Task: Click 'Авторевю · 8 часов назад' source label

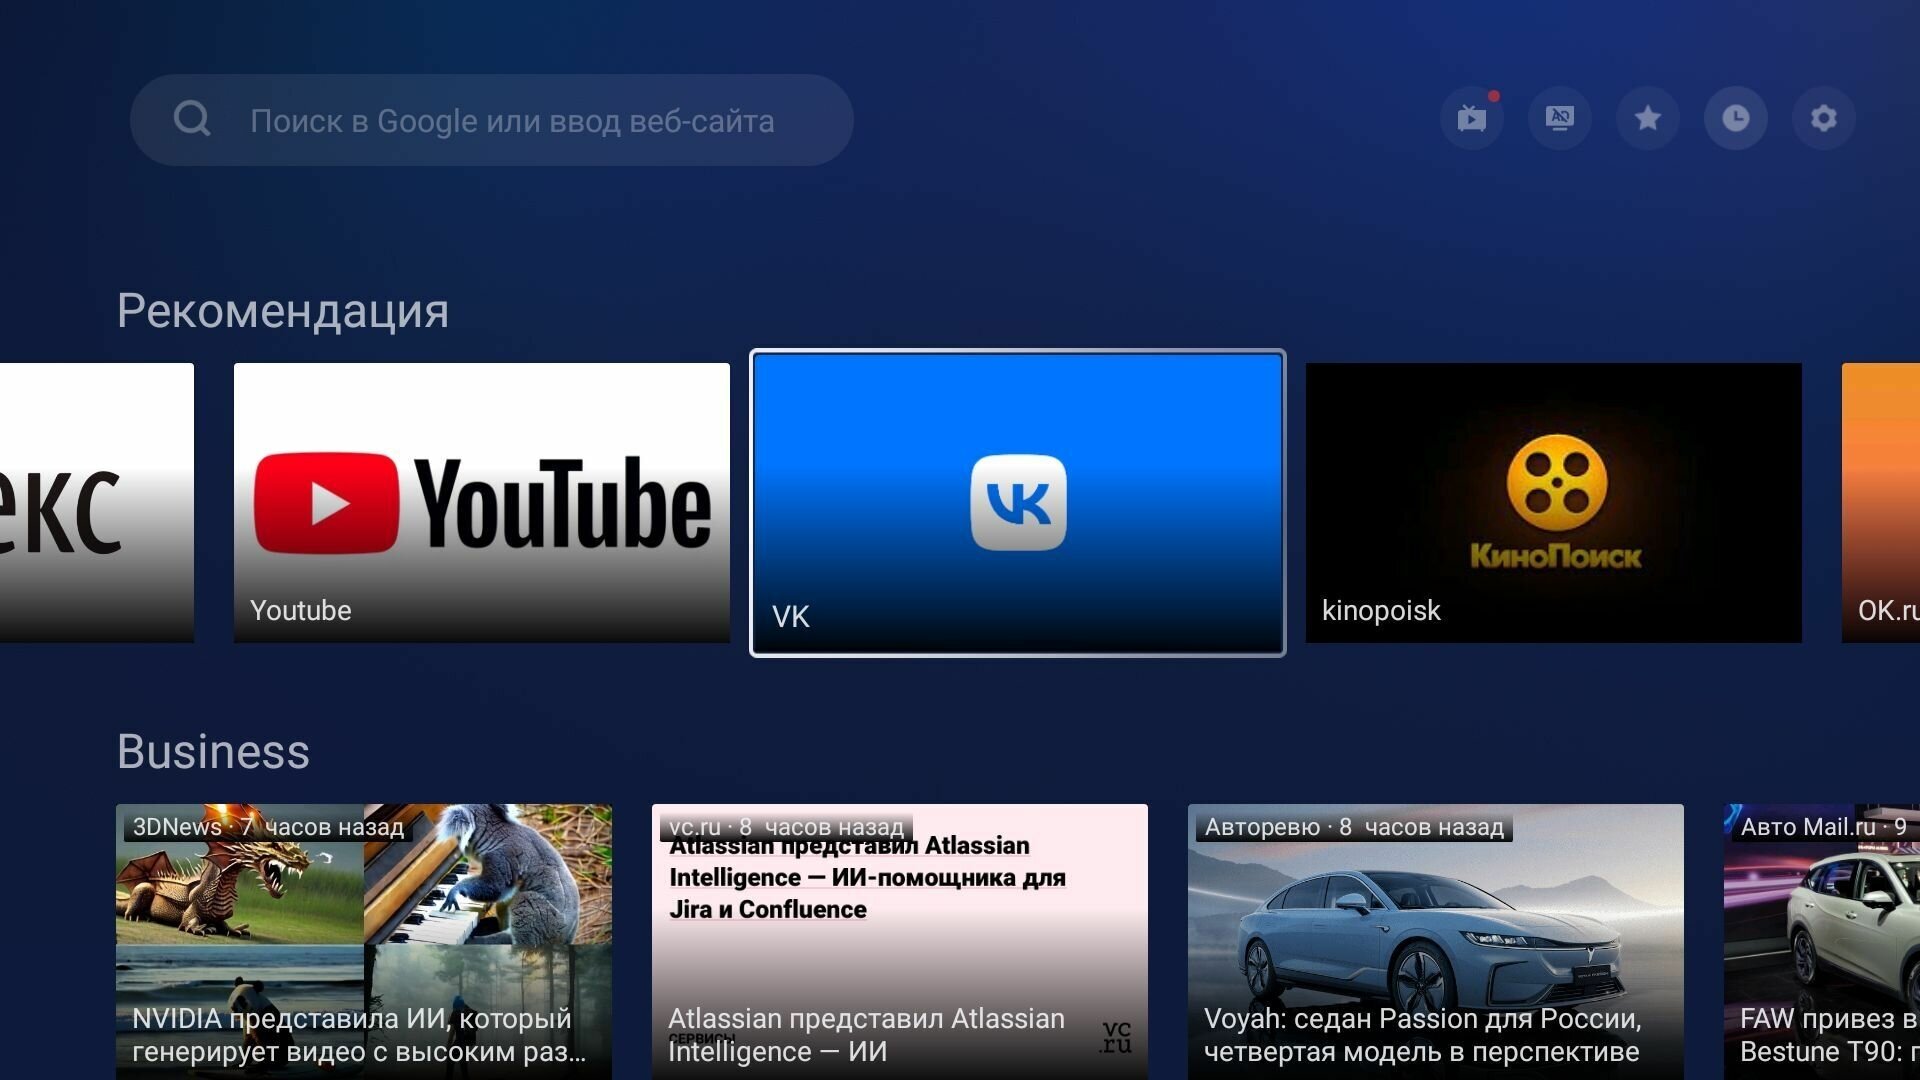Action: tap(1354, 827)
